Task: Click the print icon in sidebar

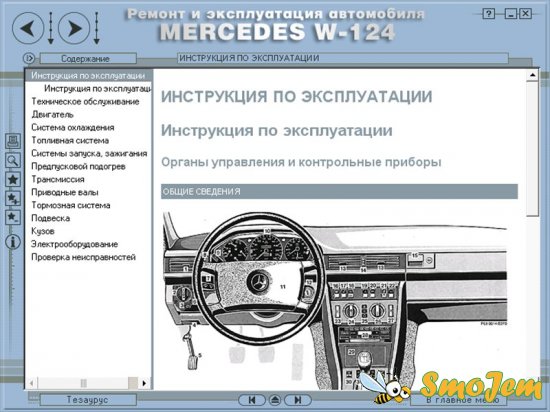Action: [x=13, y=141]
